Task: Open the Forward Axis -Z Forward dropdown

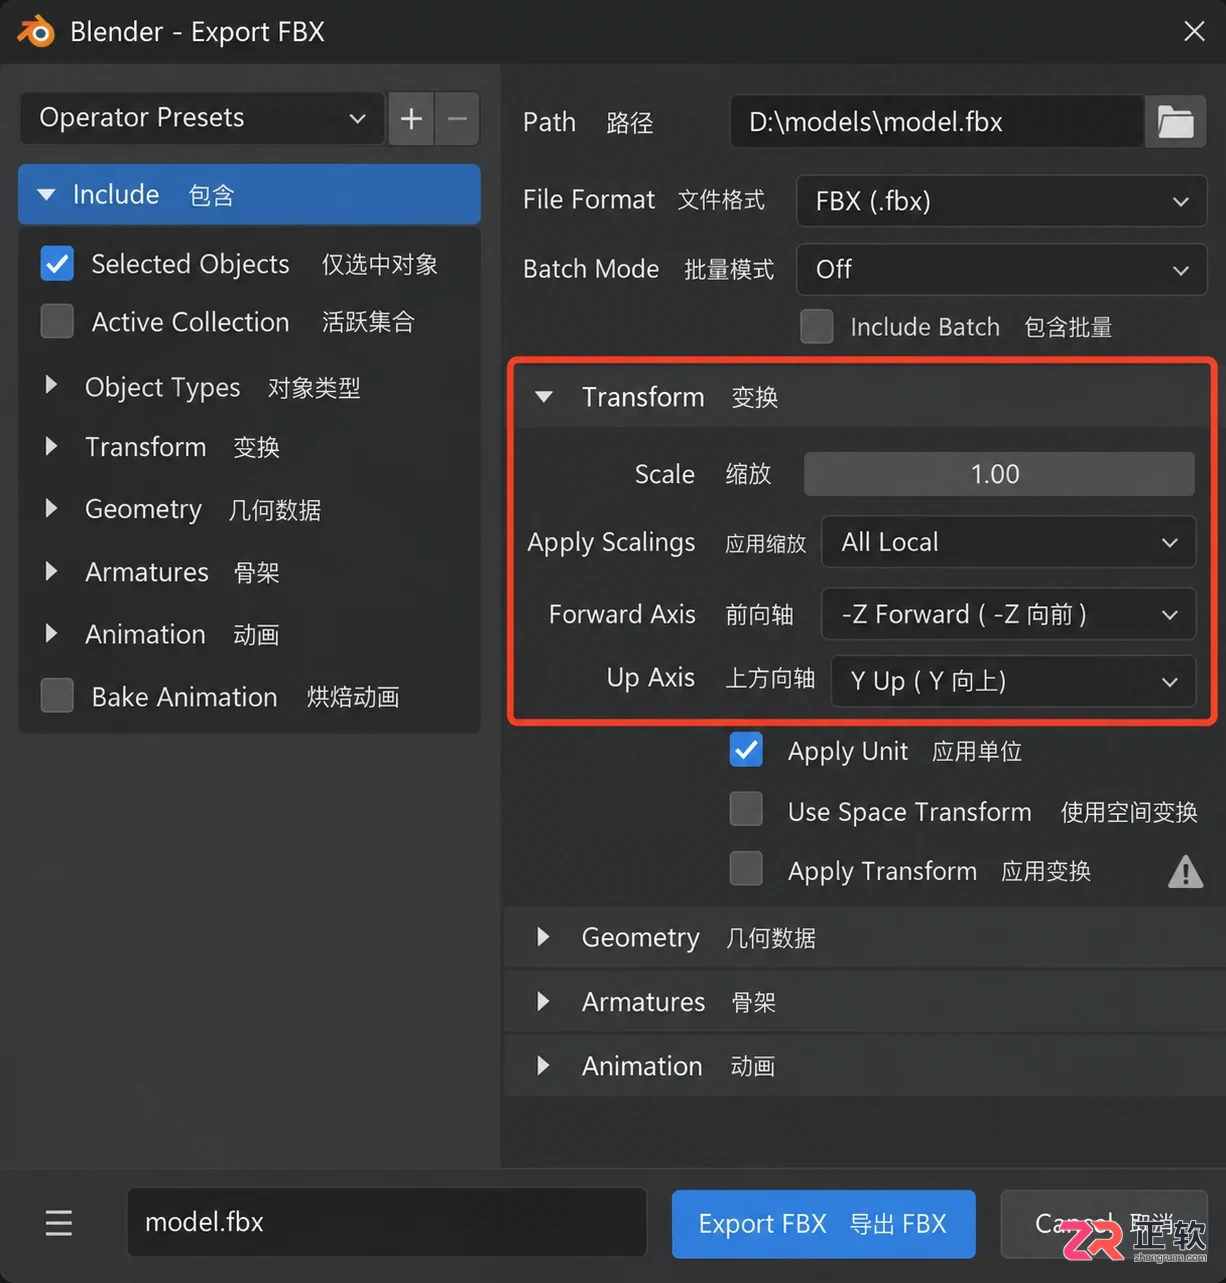Action: click(1008, 614)
